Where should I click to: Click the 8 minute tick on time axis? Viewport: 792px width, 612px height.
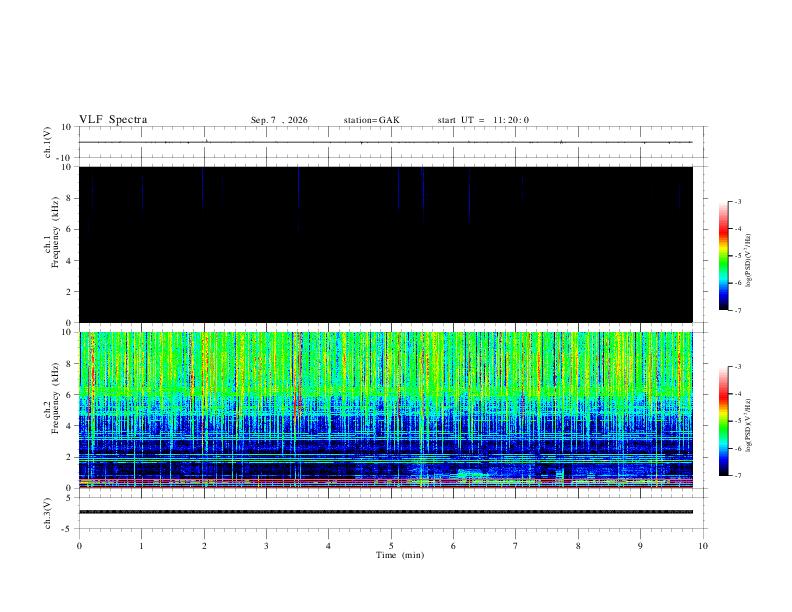click(578, 546)
